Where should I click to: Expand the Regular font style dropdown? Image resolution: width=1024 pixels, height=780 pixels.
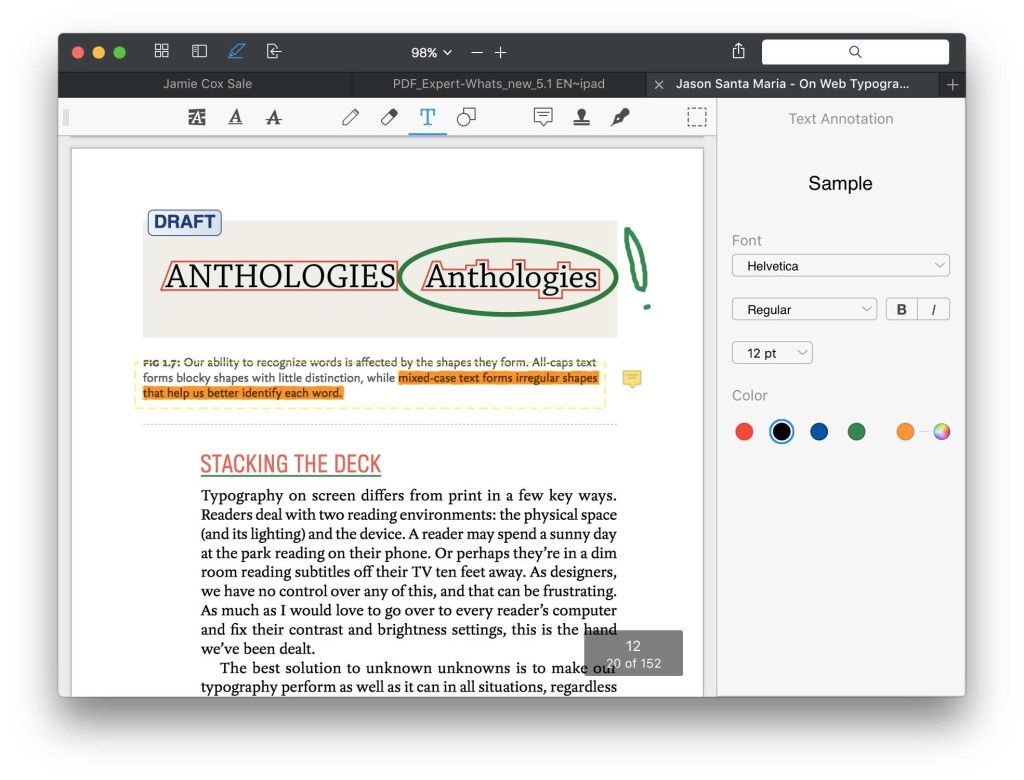coord(804,310)
